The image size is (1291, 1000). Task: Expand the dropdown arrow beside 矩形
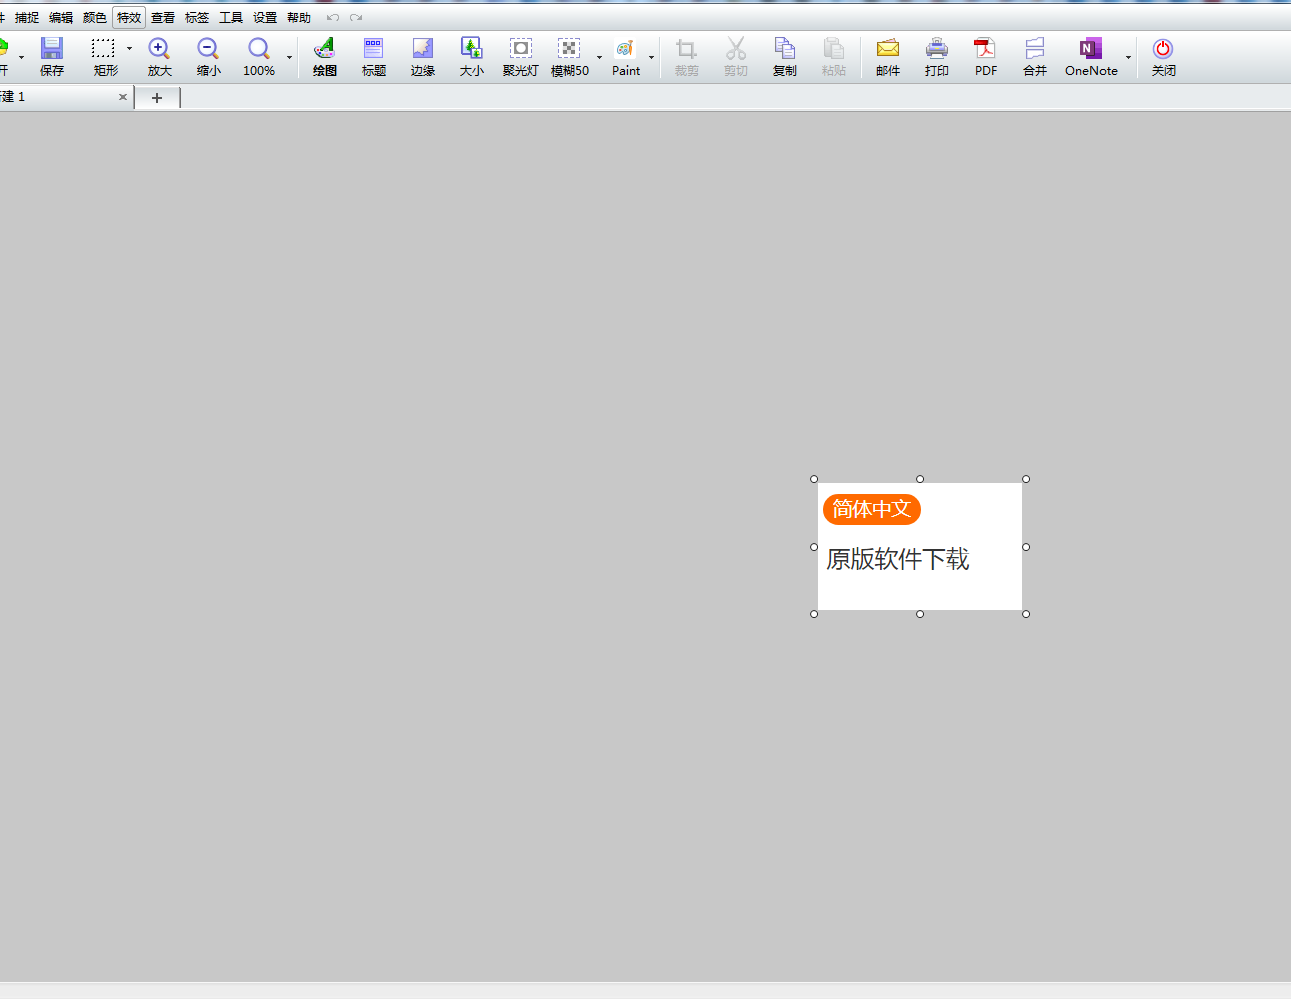click(129, 49)
